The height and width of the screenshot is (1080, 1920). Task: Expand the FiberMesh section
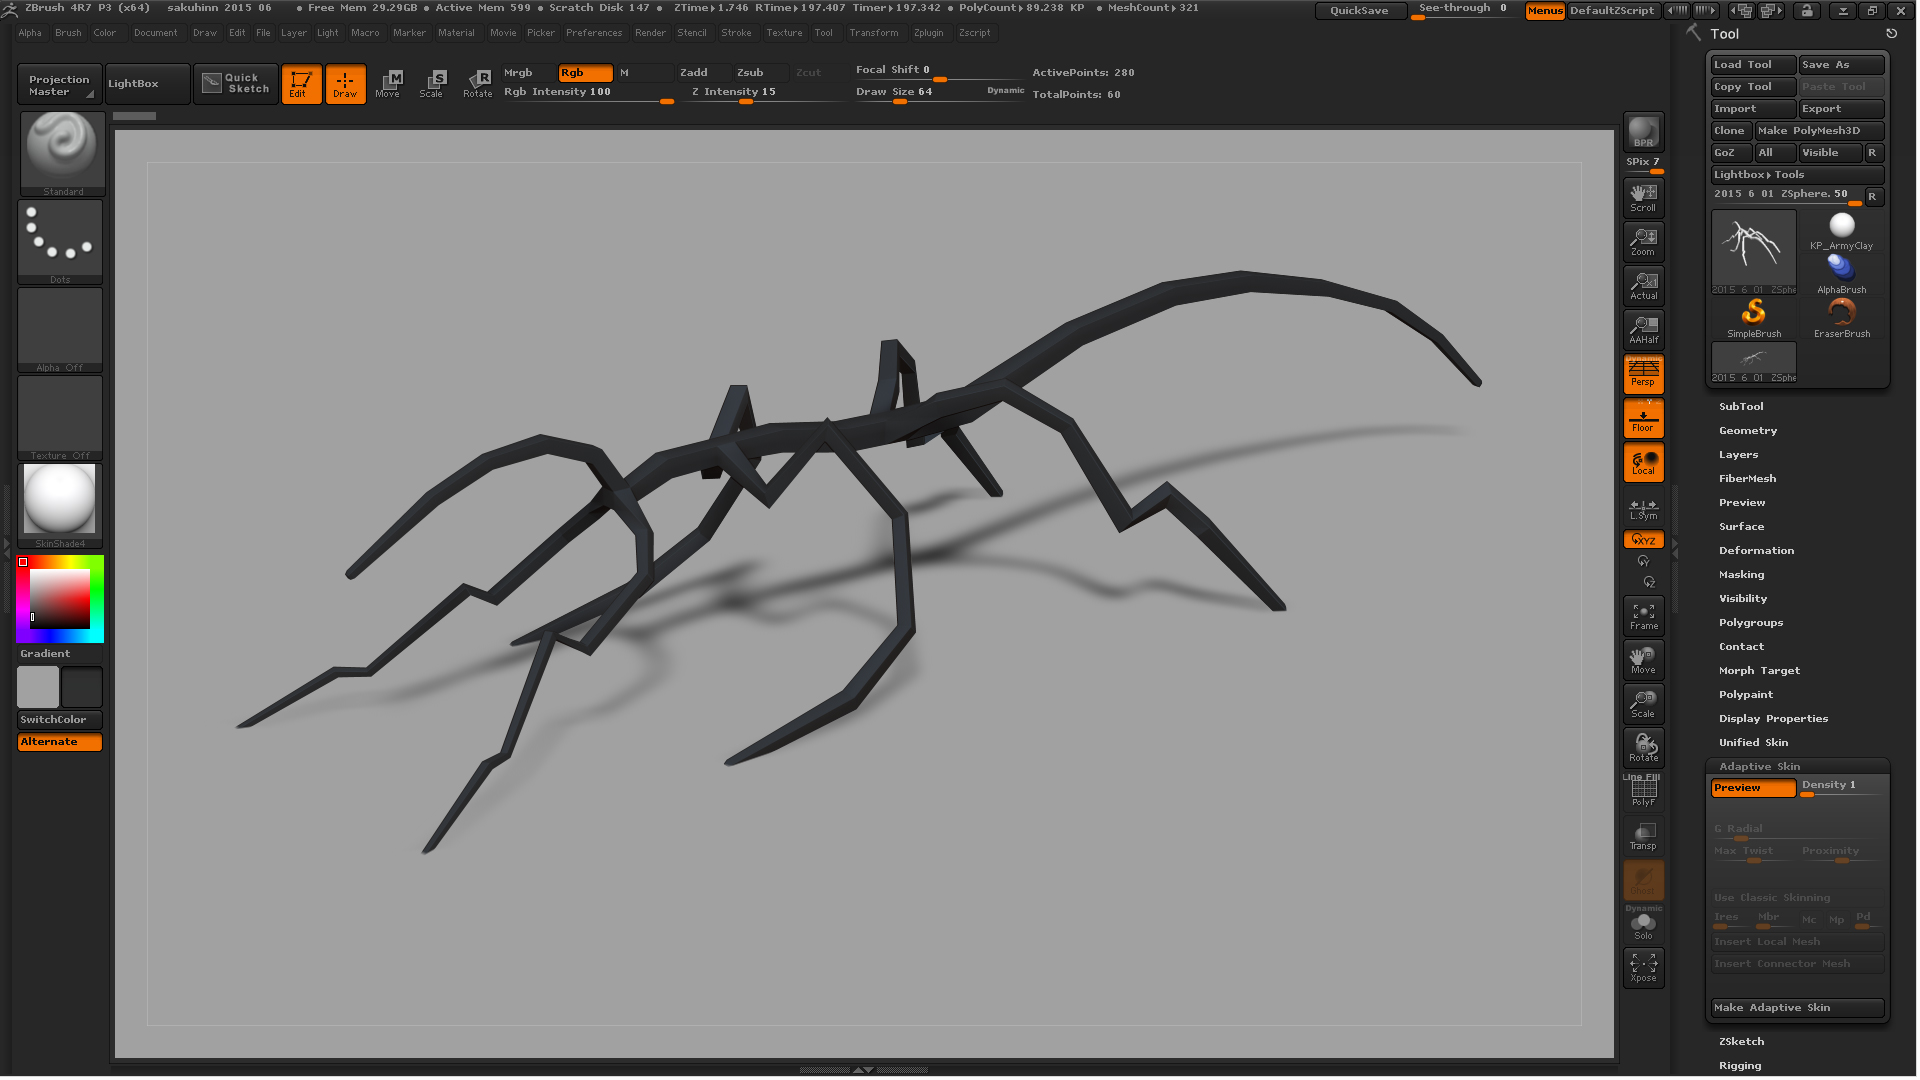coord(1747,479)
